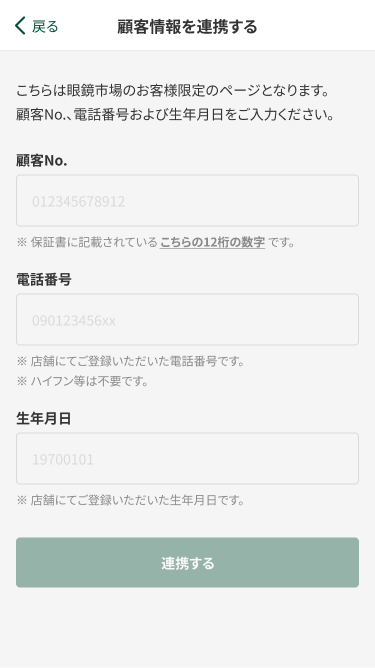The height and width of the screenshot is (668, 375).
Task: Click empty gray area below 連携する button
Action: [188, 626]
